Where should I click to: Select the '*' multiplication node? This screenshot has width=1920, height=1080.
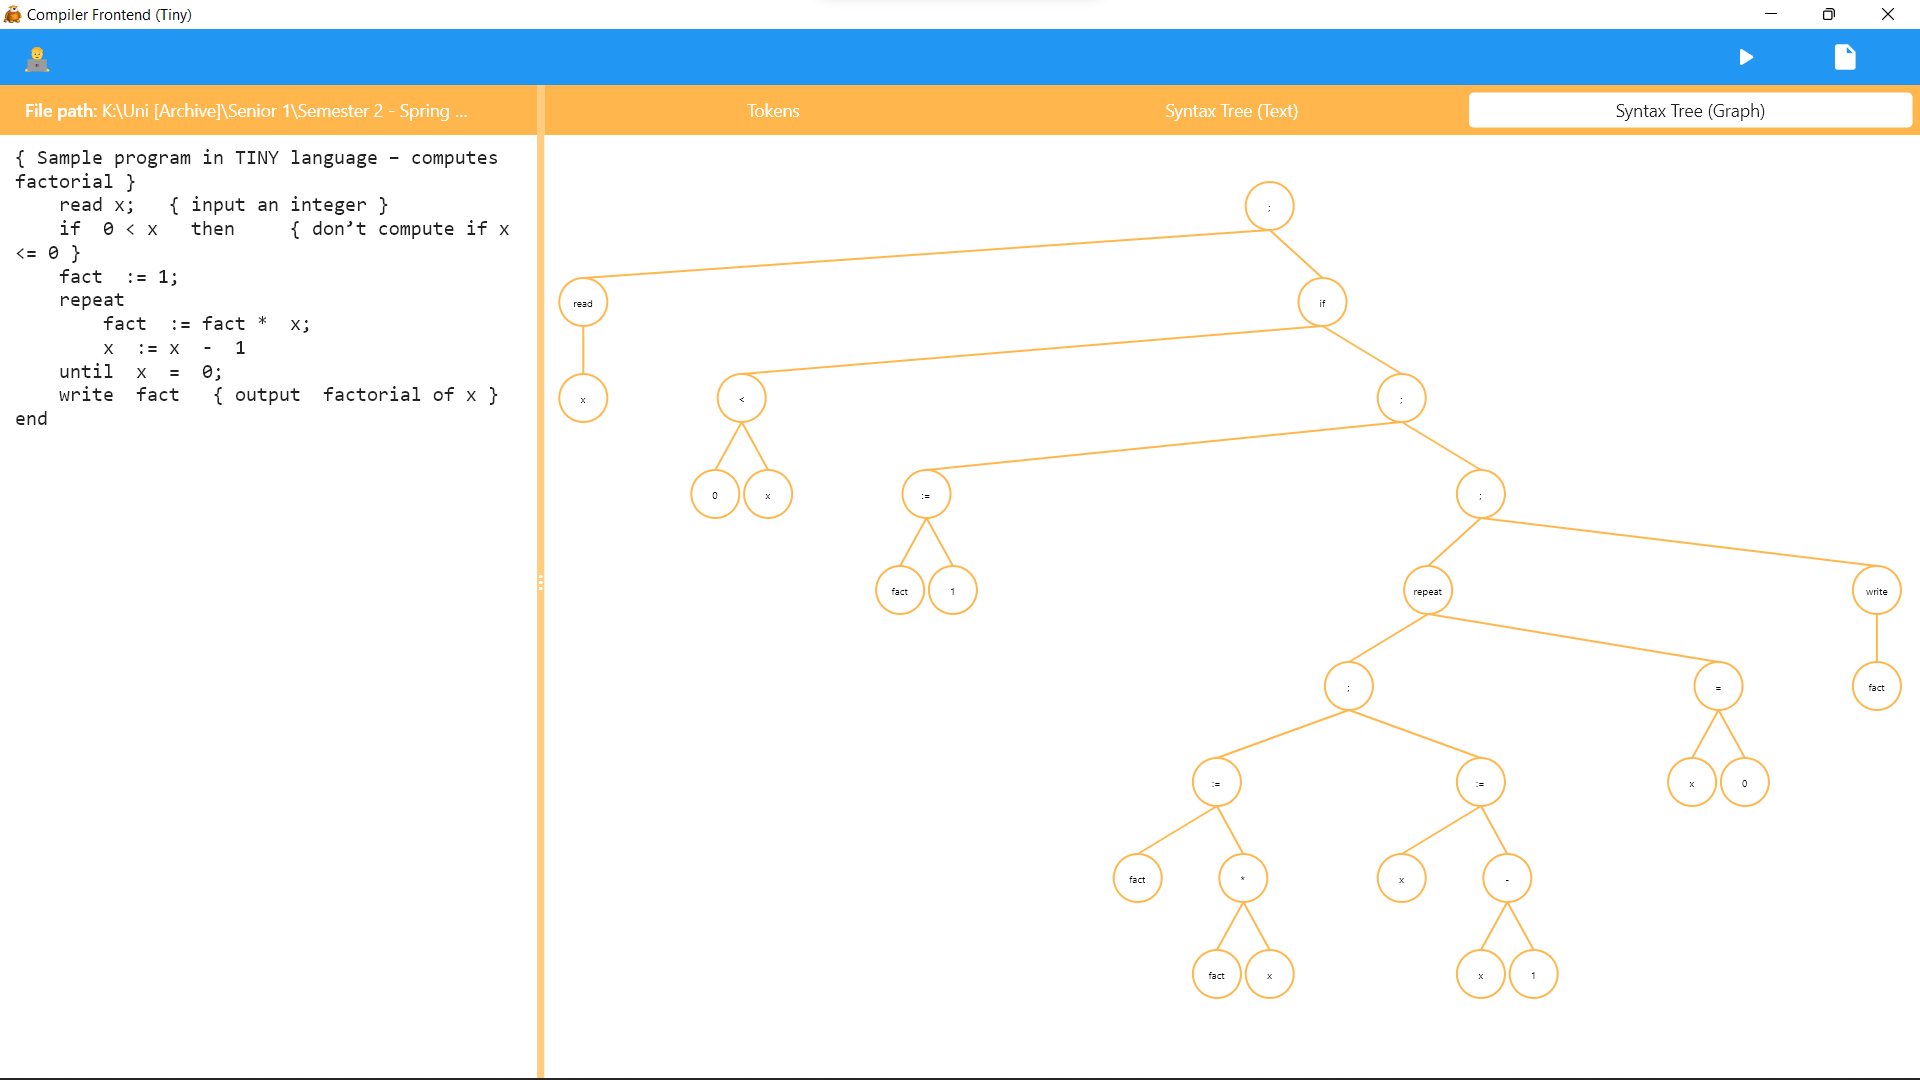point(1243,879)
